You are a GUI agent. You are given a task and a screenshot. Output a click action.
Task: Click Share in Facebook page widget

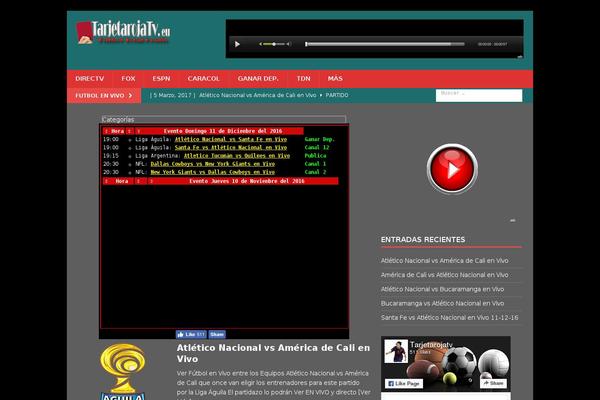pos(493,383)
